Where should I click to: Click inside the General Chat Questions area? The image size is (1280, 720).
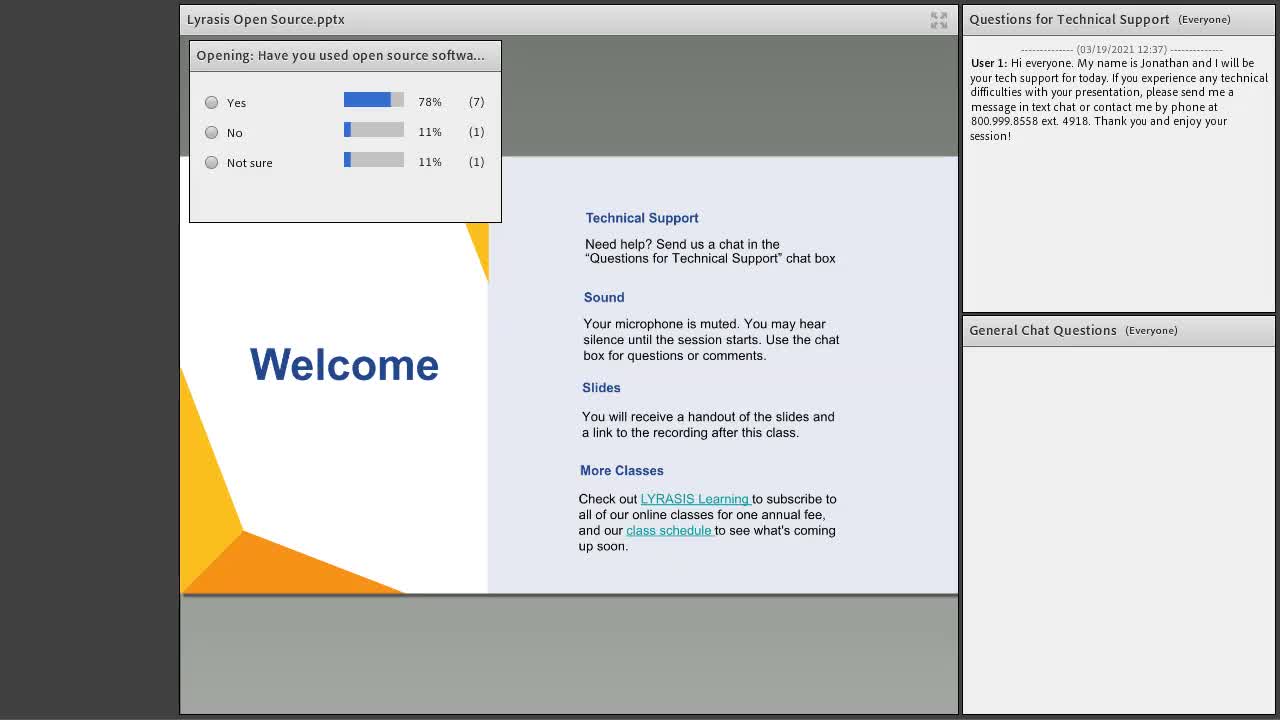pyautogui.click(x=1118, y=529)
